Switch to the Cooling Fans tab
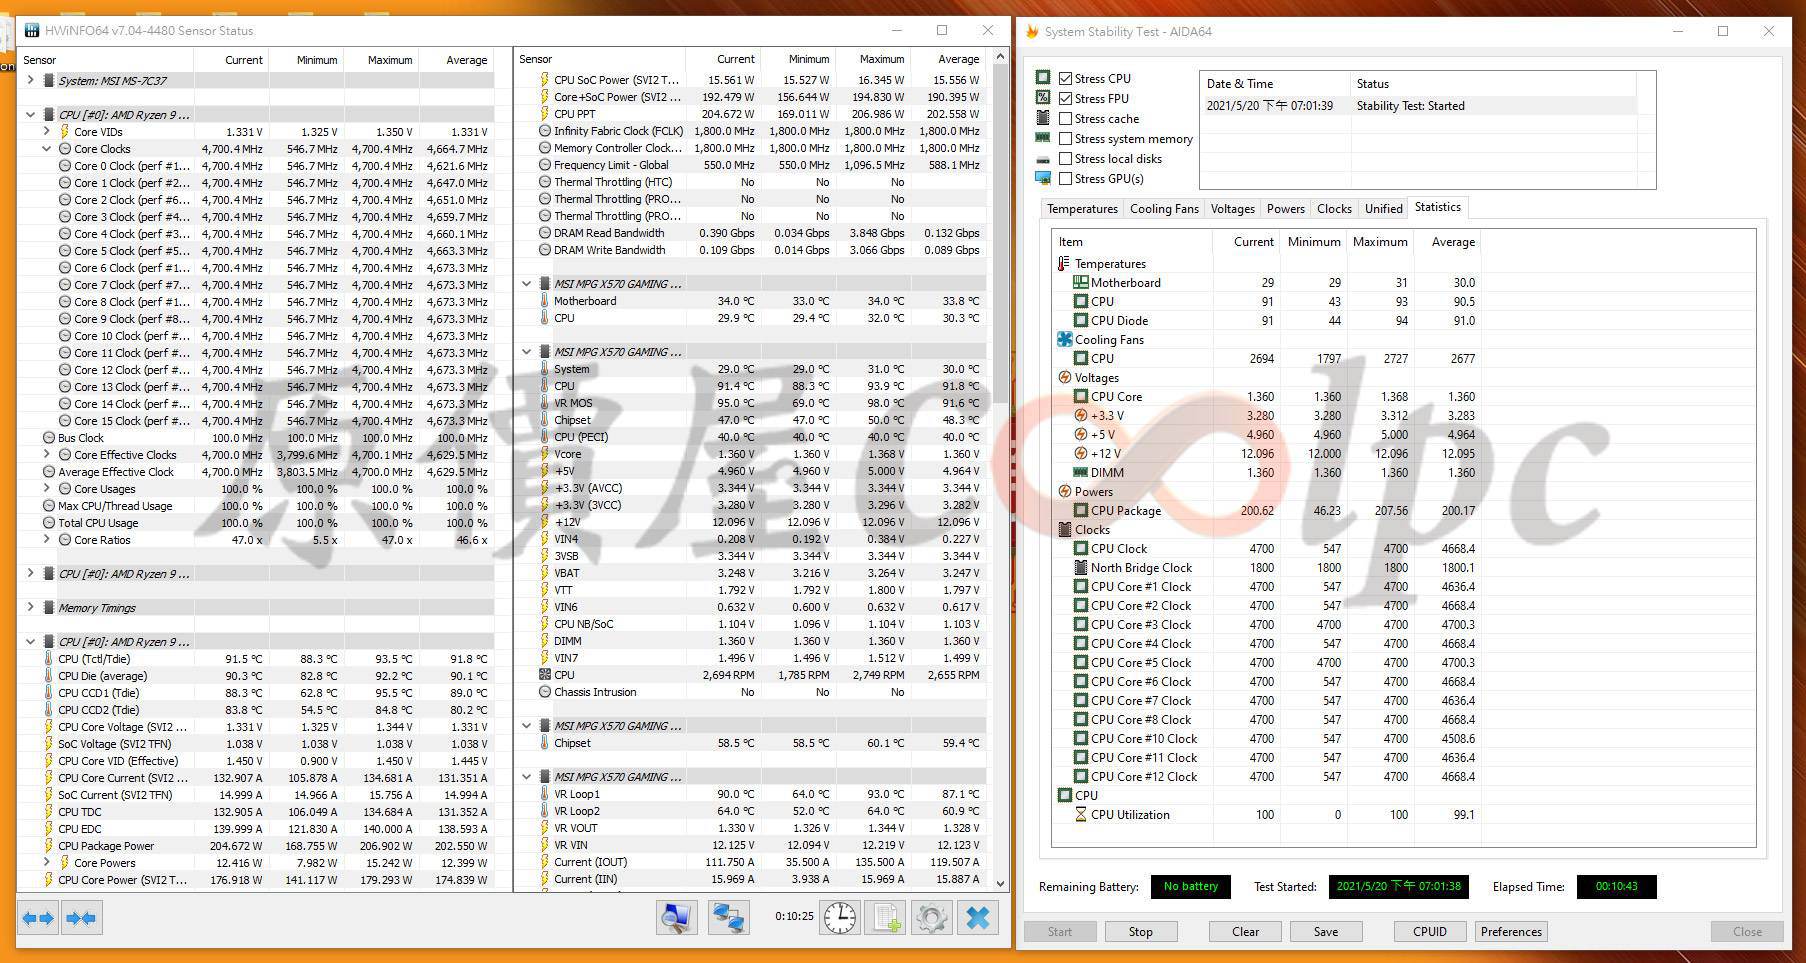The width and height of the screenshot is (1806, 963). coord(1164,209)
